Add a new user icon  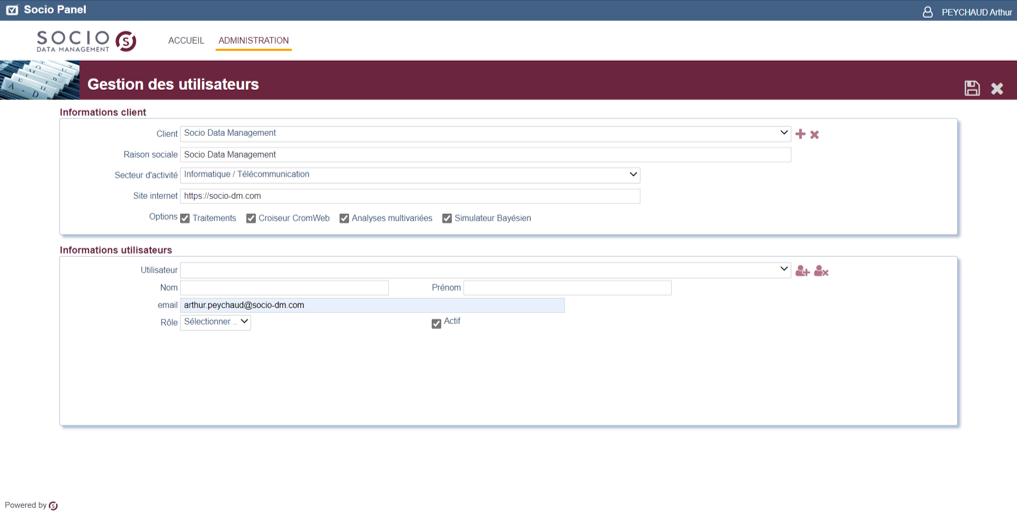(802, 271)
